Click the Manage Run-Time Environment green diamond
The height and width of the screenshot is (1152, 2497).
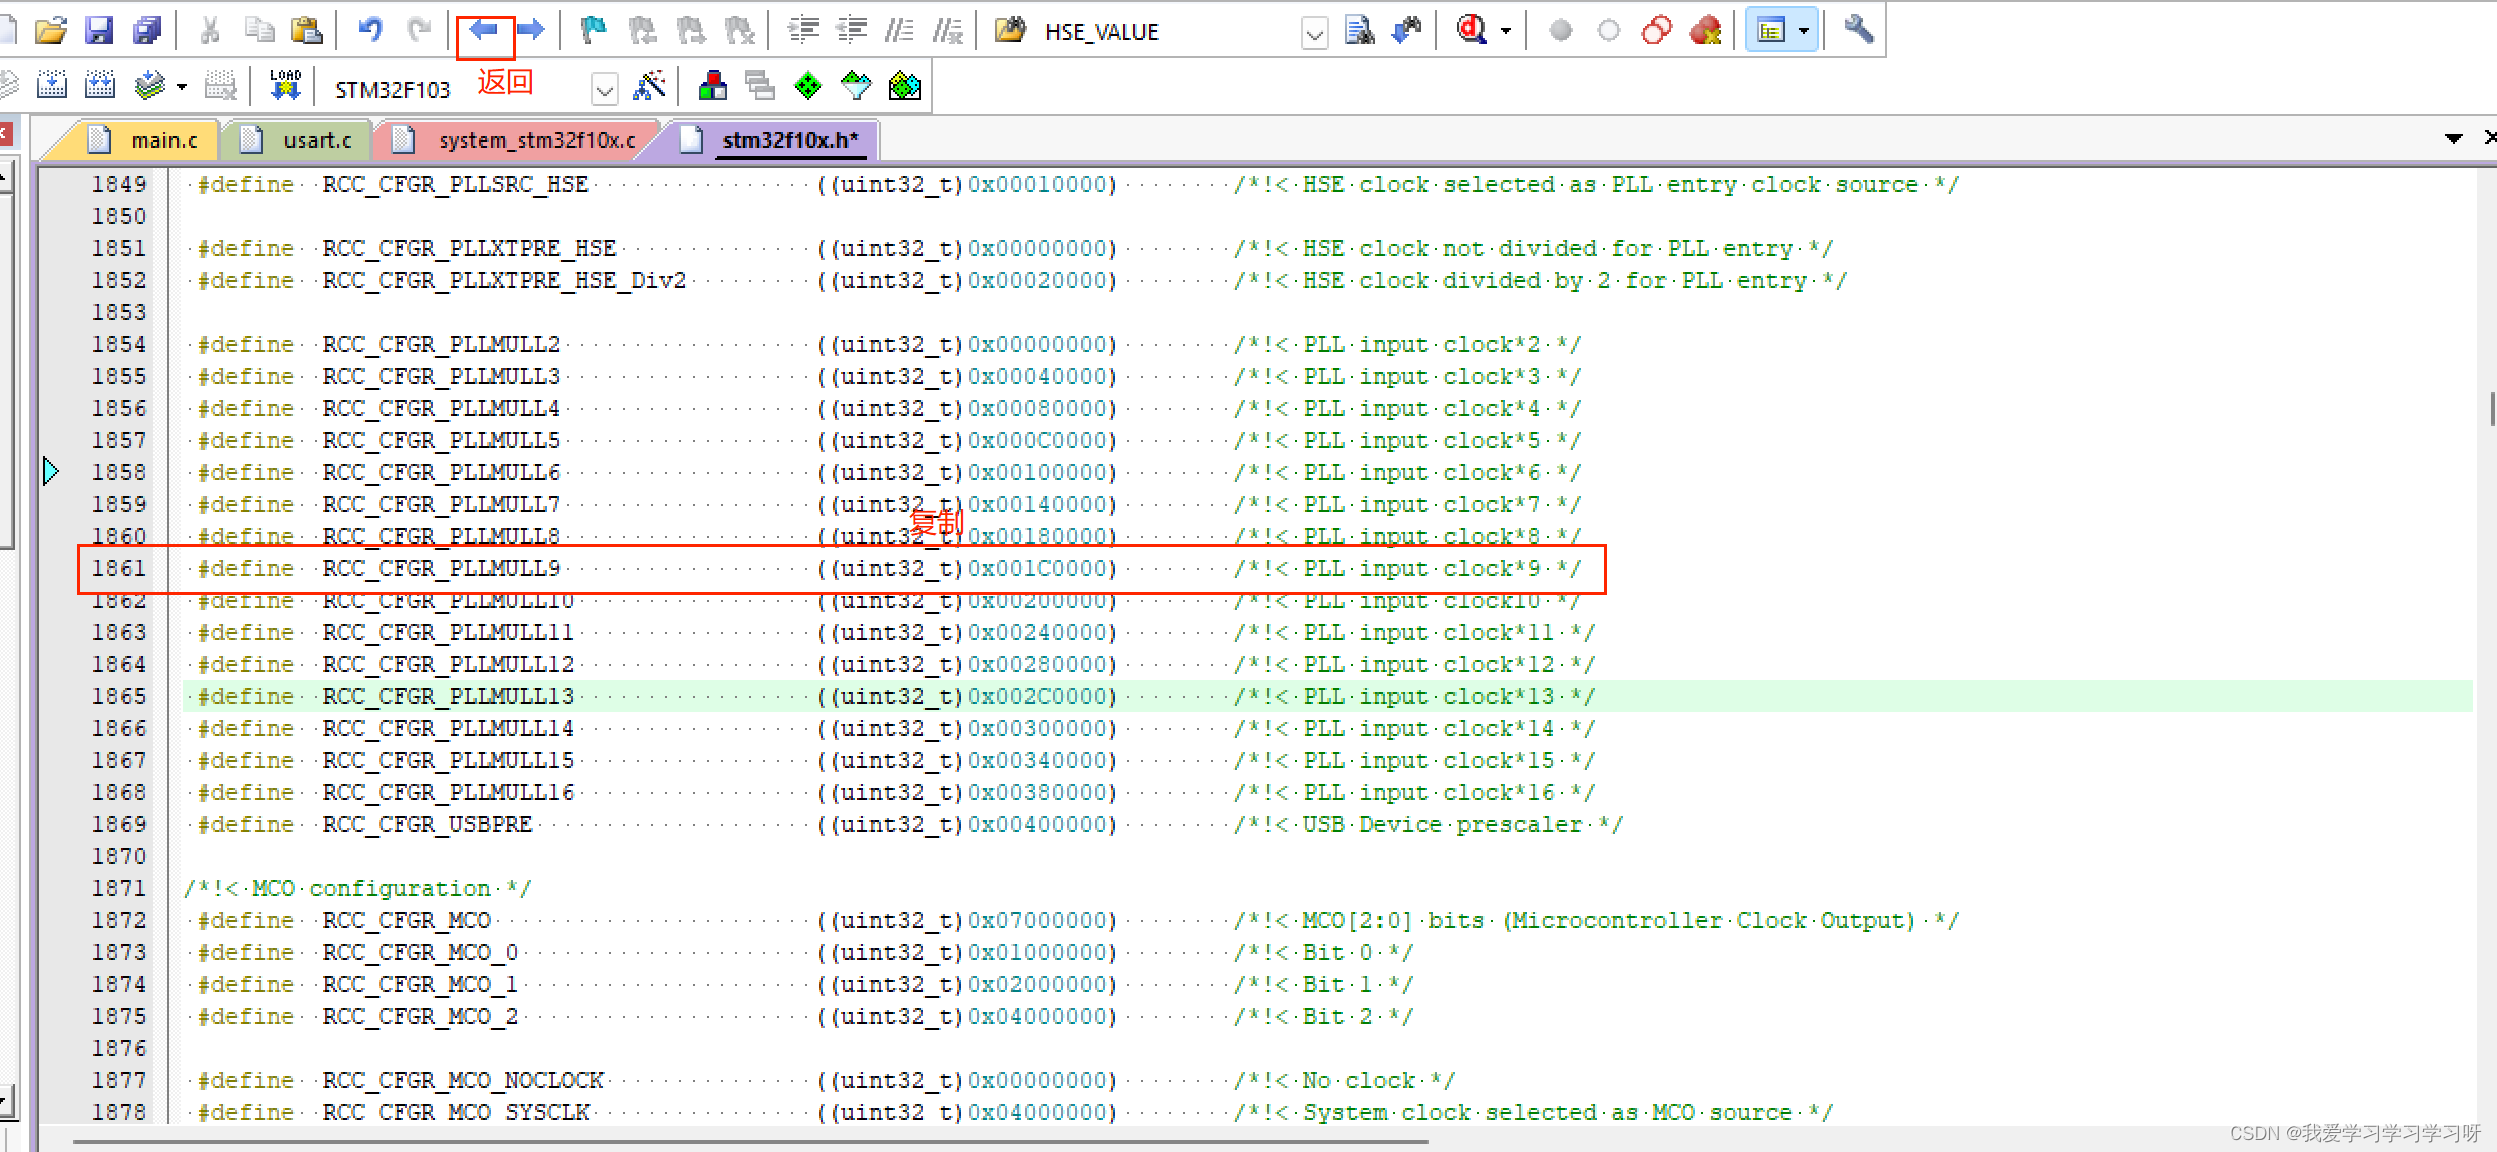pos(808,86)
